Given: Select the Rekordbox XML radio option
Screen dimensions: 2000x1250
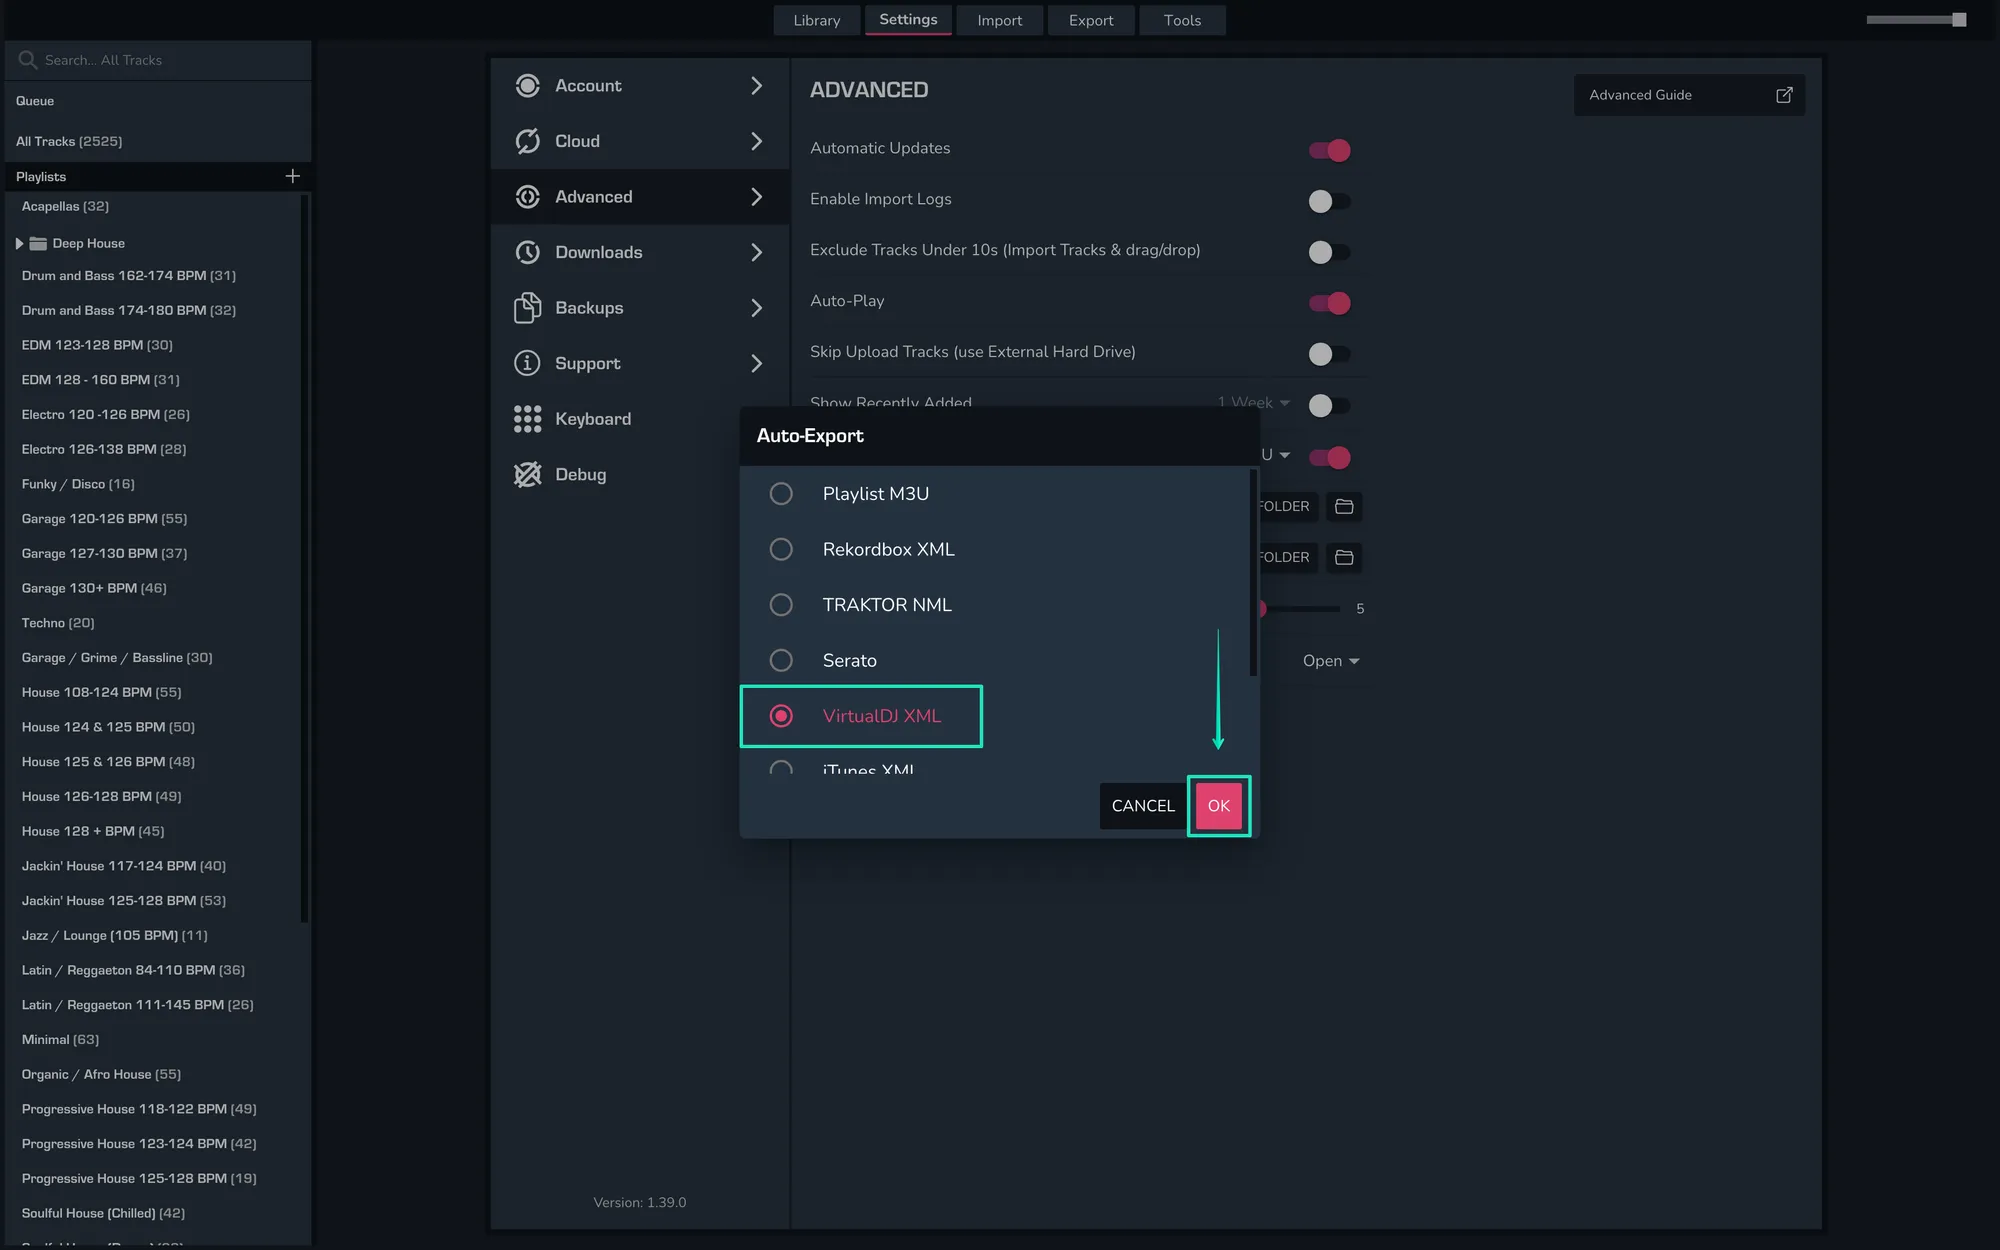Looking at the screenshot, I should (x=781, y=549).
